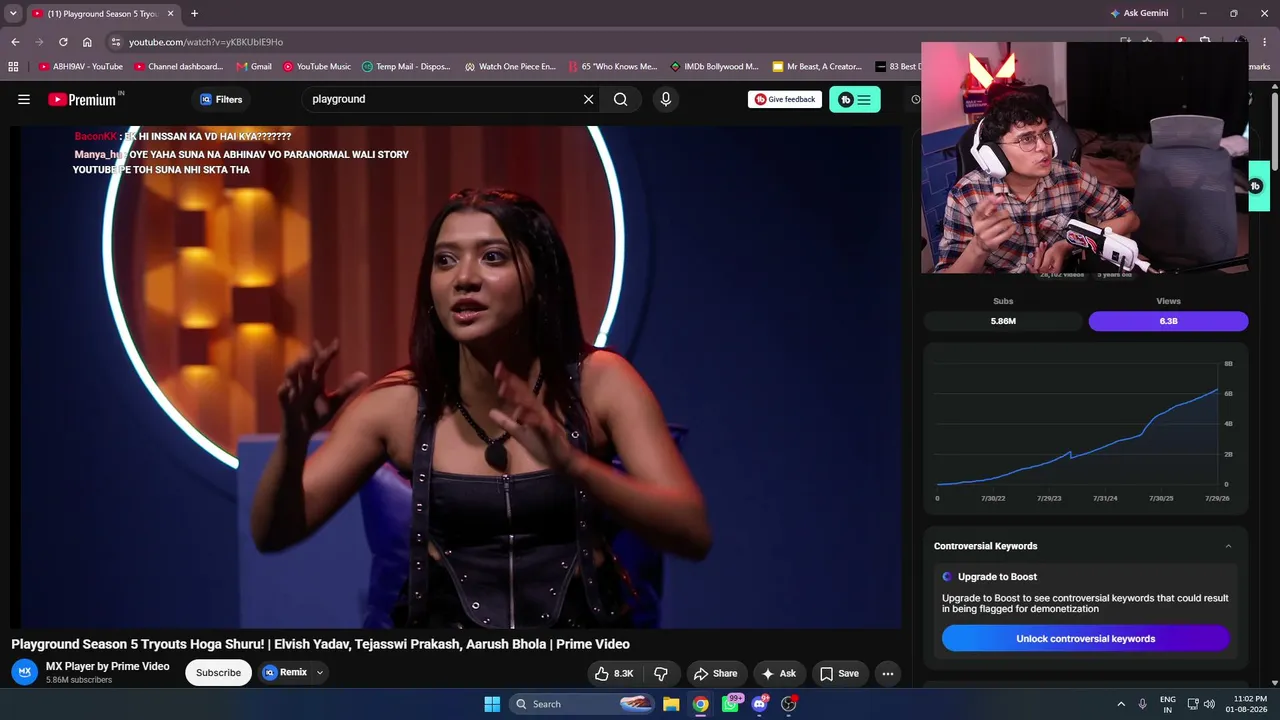Image resolution: width=1280 pixels, height=720 pixels.
Task: Go to YouTube Premium home logo
Action: click(82, 99)
